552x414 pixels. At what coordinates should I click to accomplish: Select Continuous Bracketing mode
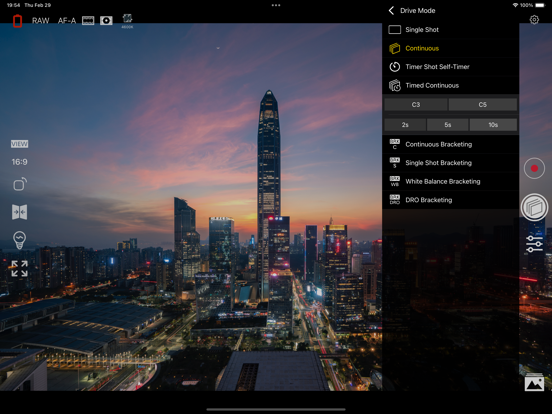coord(450,144)
